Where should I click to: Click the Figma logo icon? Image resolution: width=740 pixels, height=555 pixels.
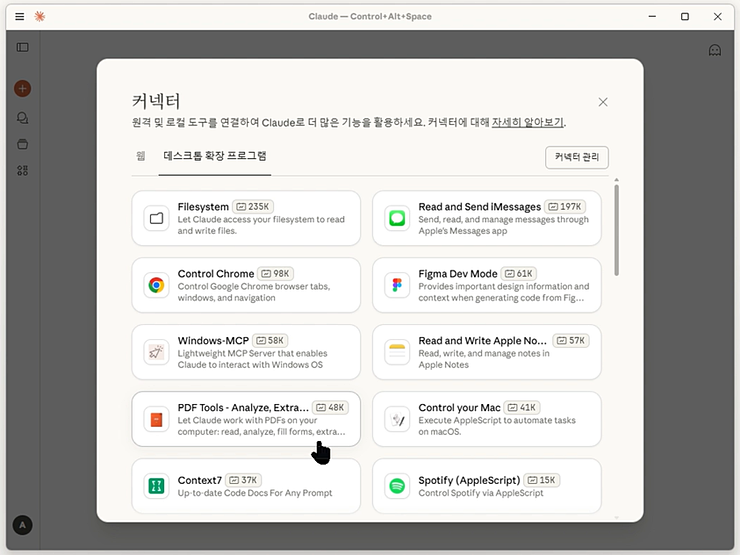click(397, 285)
